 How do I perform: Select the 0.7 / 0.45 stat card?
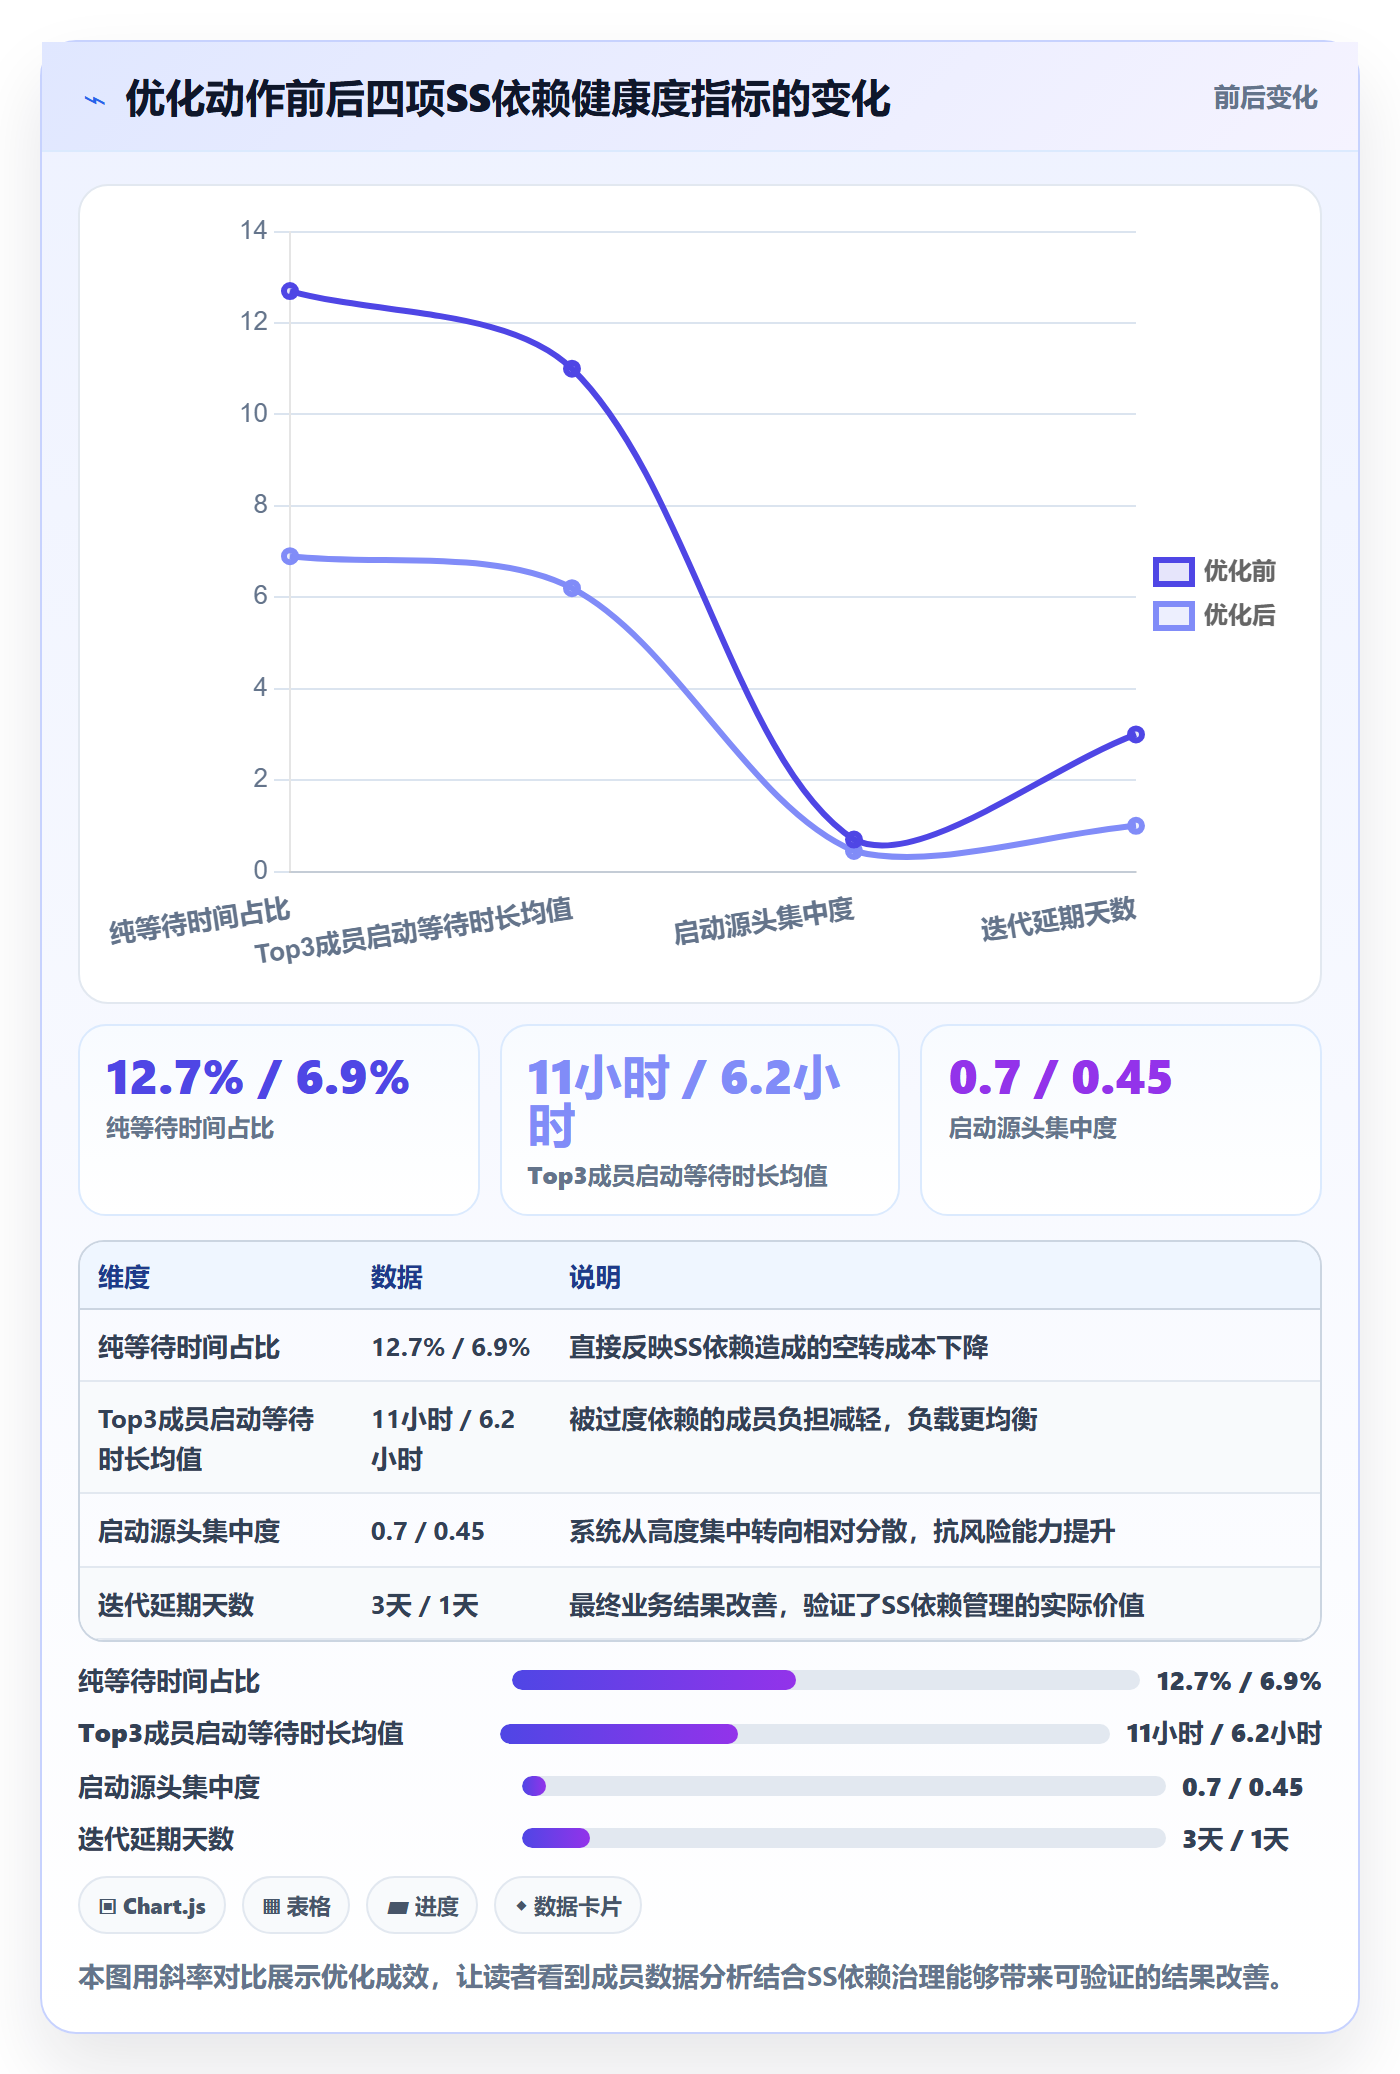(1121, 1120)
